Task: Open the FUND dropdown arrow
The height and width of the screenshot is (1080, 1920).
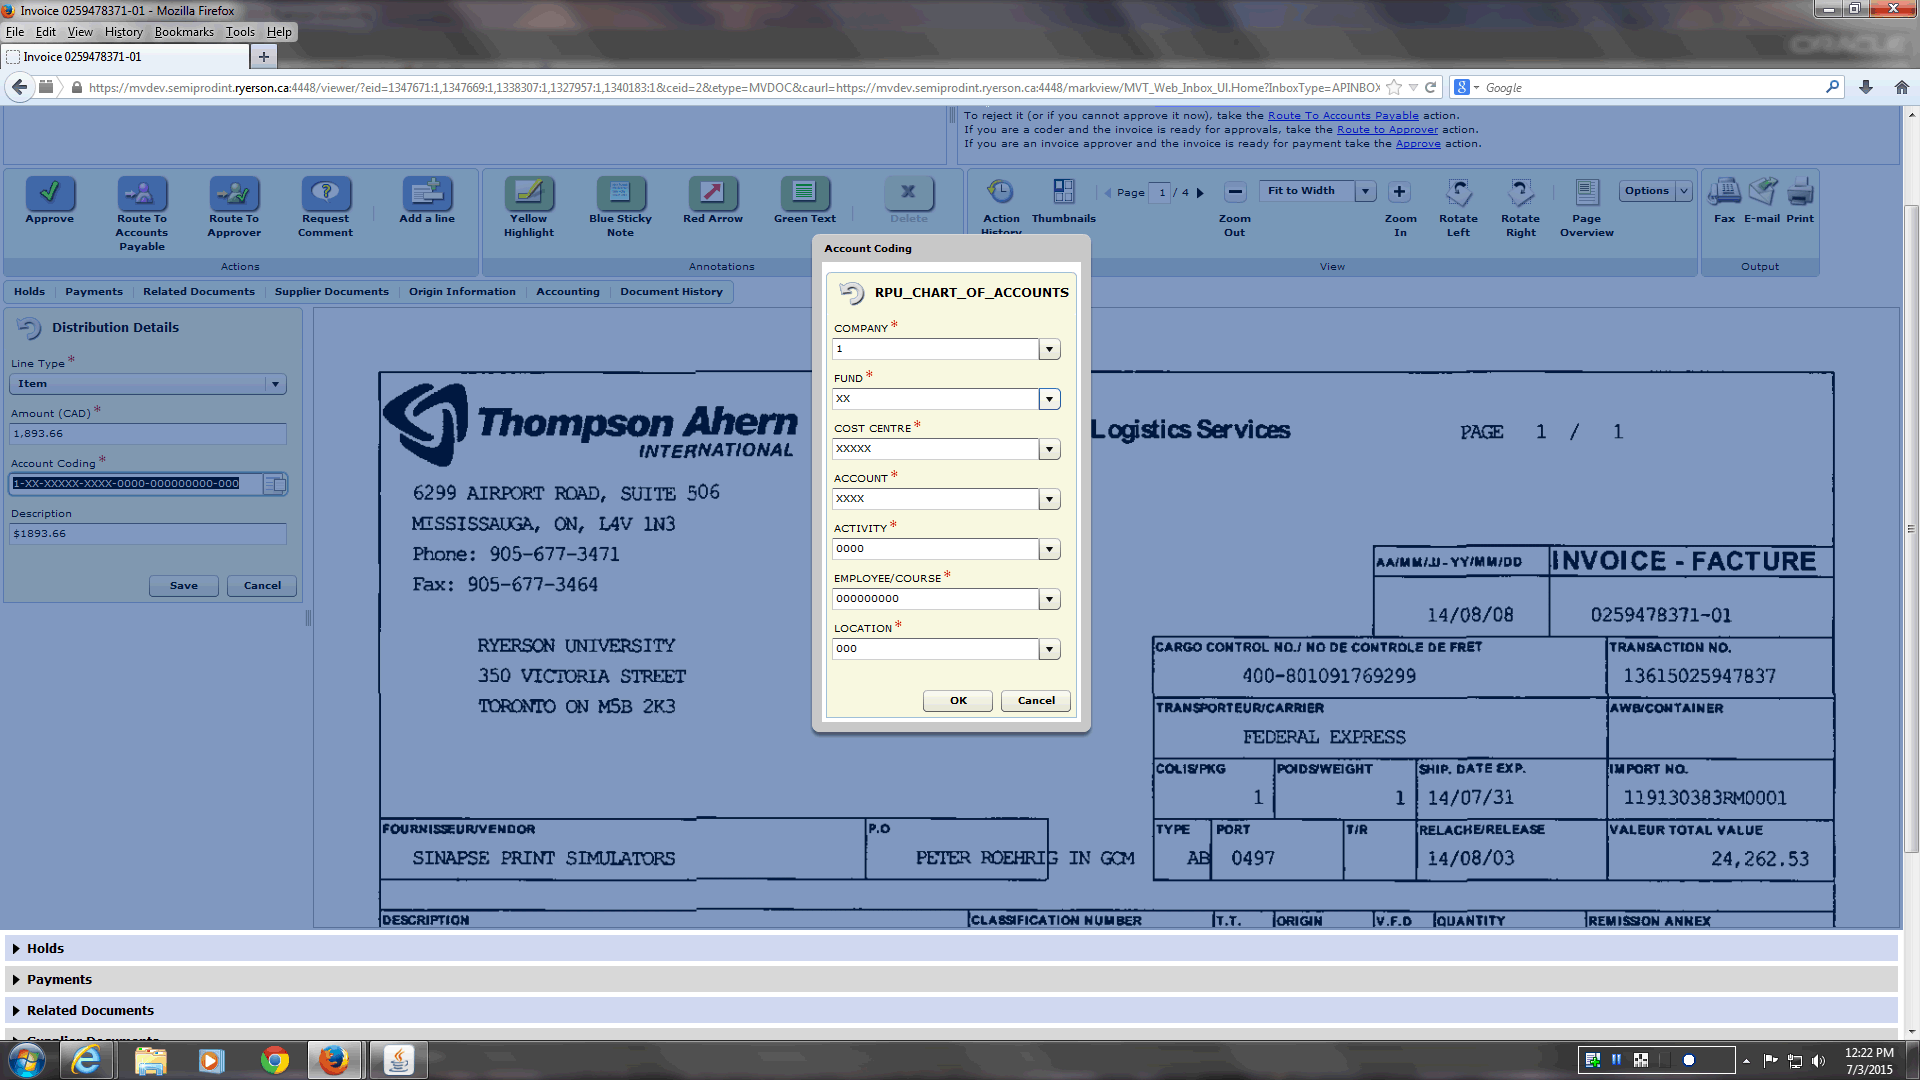Action: coord(1049,399)
